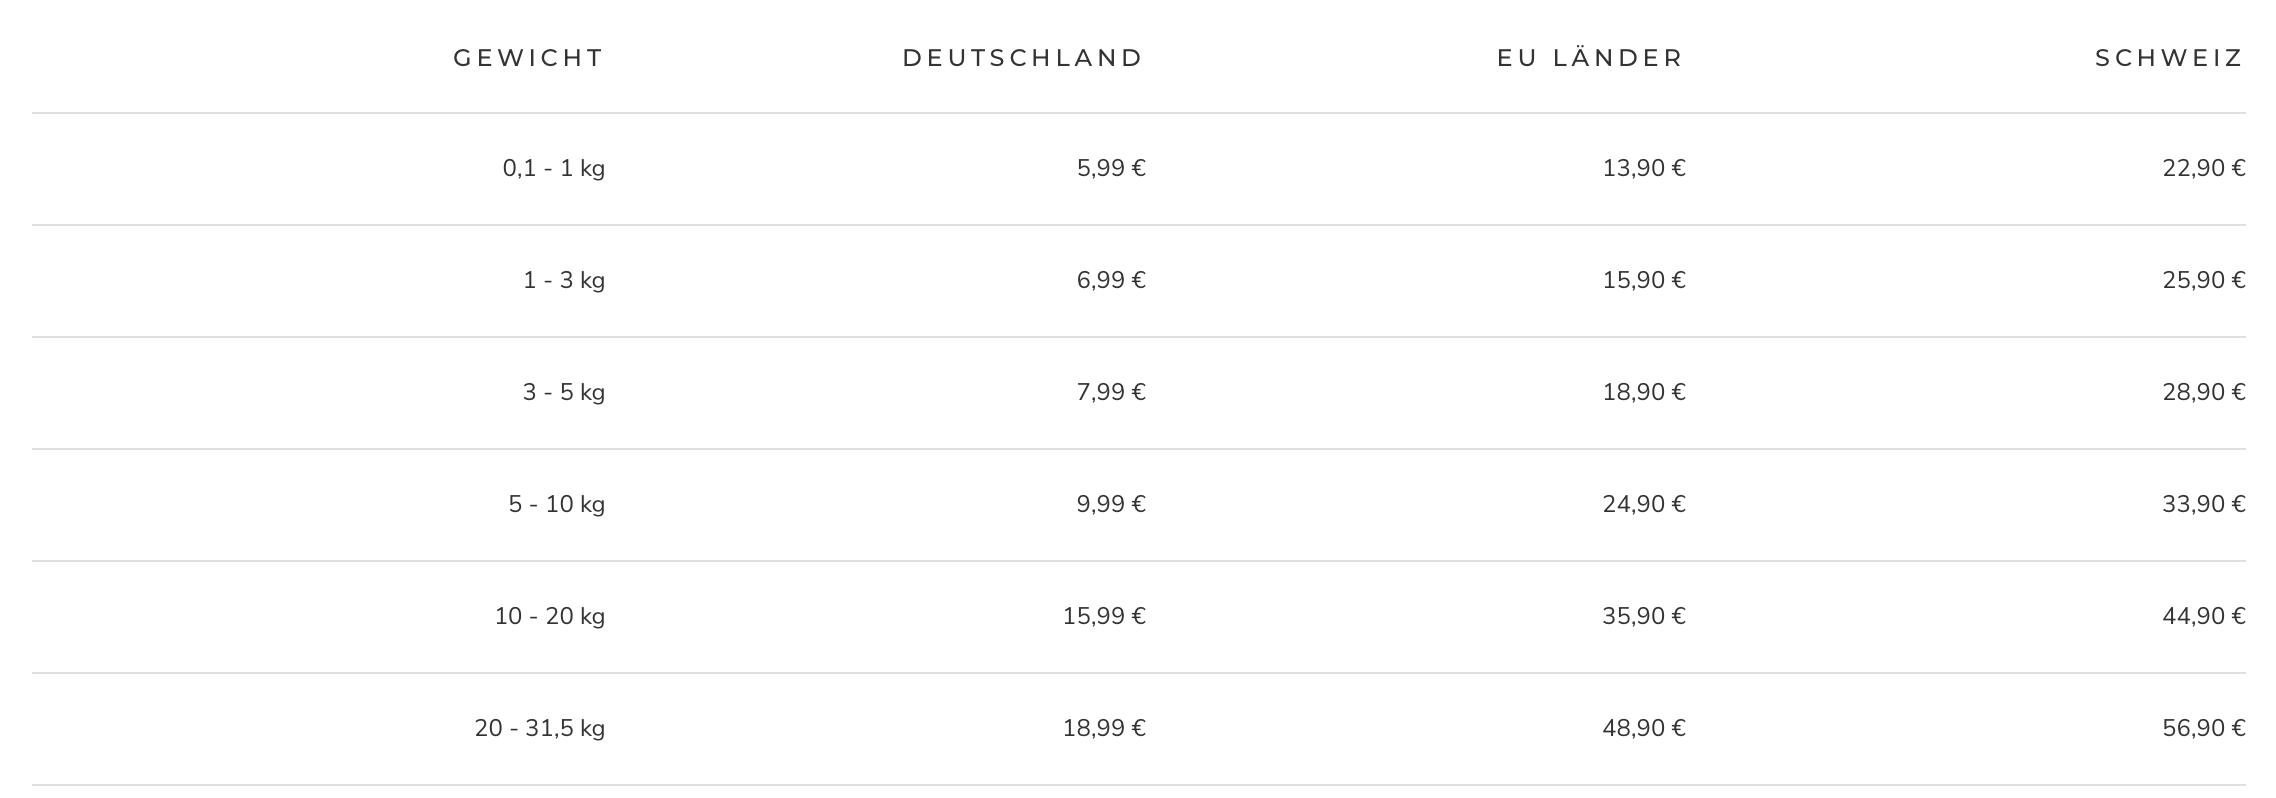The image size is (2276, 798).
Task: Select the 24,90 € EU price
Action: (1643, 504)
